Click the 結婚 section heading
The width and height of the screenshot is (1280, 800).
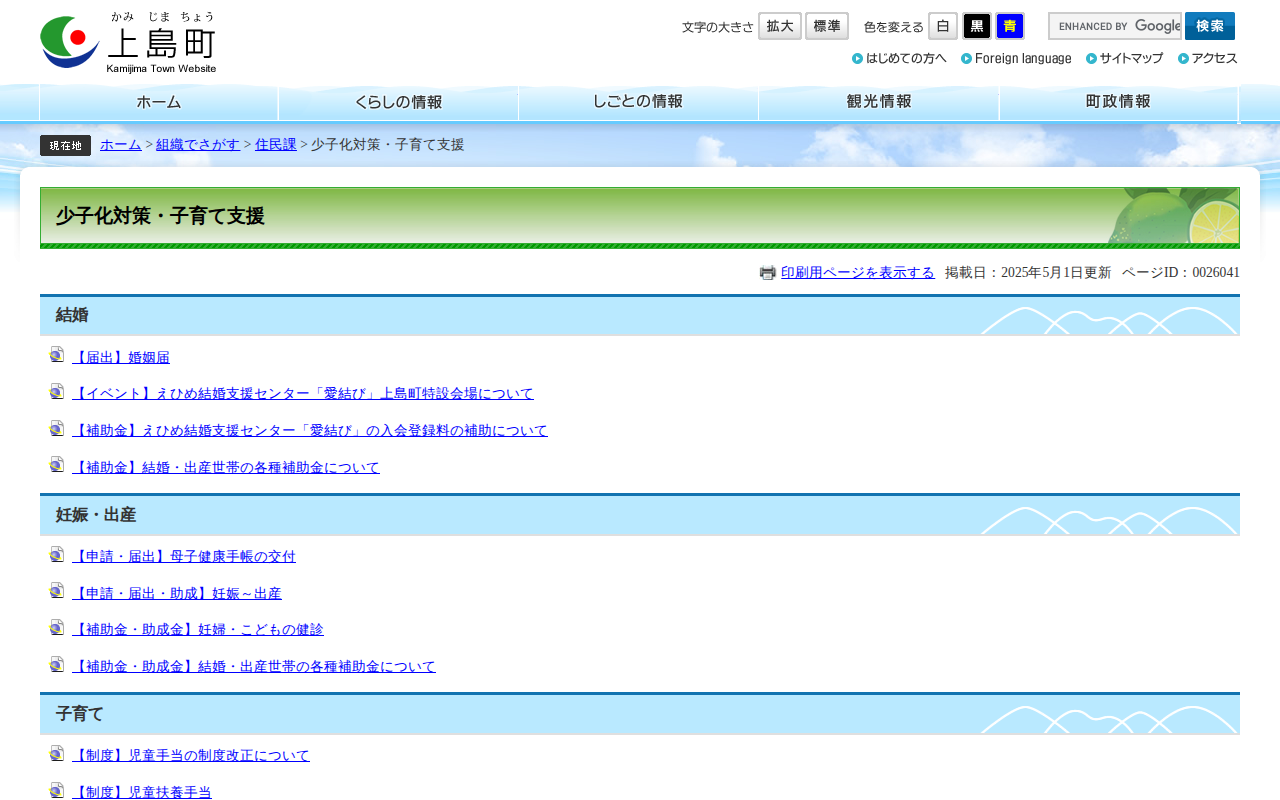640,315
